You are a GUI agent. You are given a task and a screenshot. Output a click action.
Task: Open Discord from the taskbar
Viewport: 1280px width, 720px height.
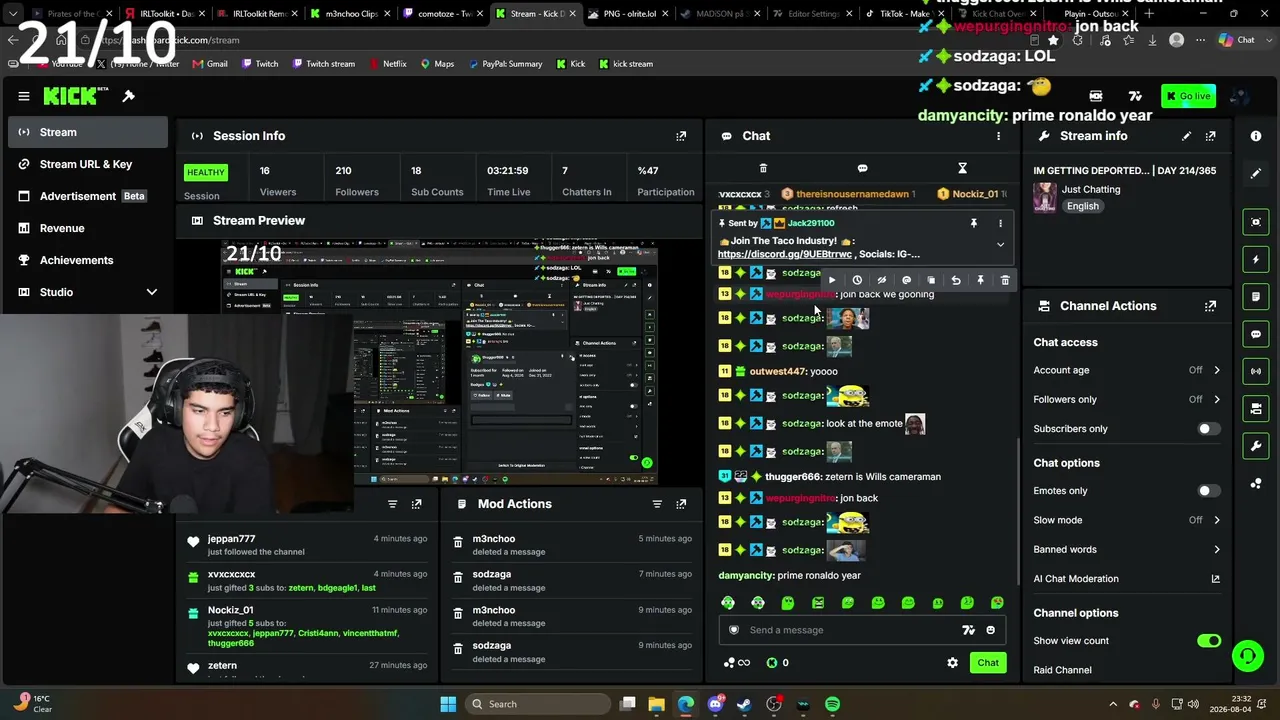(715, 704)
